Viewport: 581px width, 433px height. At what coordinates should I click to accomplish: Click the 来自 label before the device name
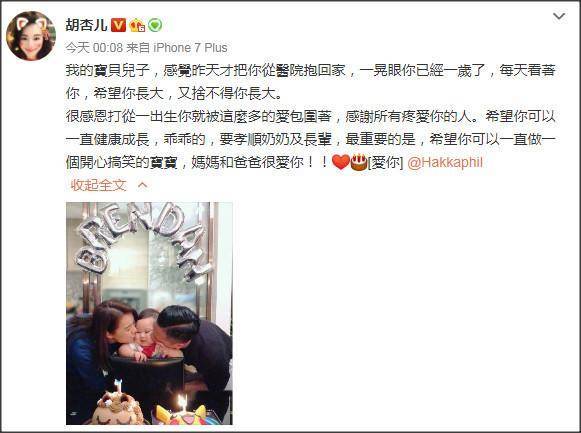coord(138,48)
